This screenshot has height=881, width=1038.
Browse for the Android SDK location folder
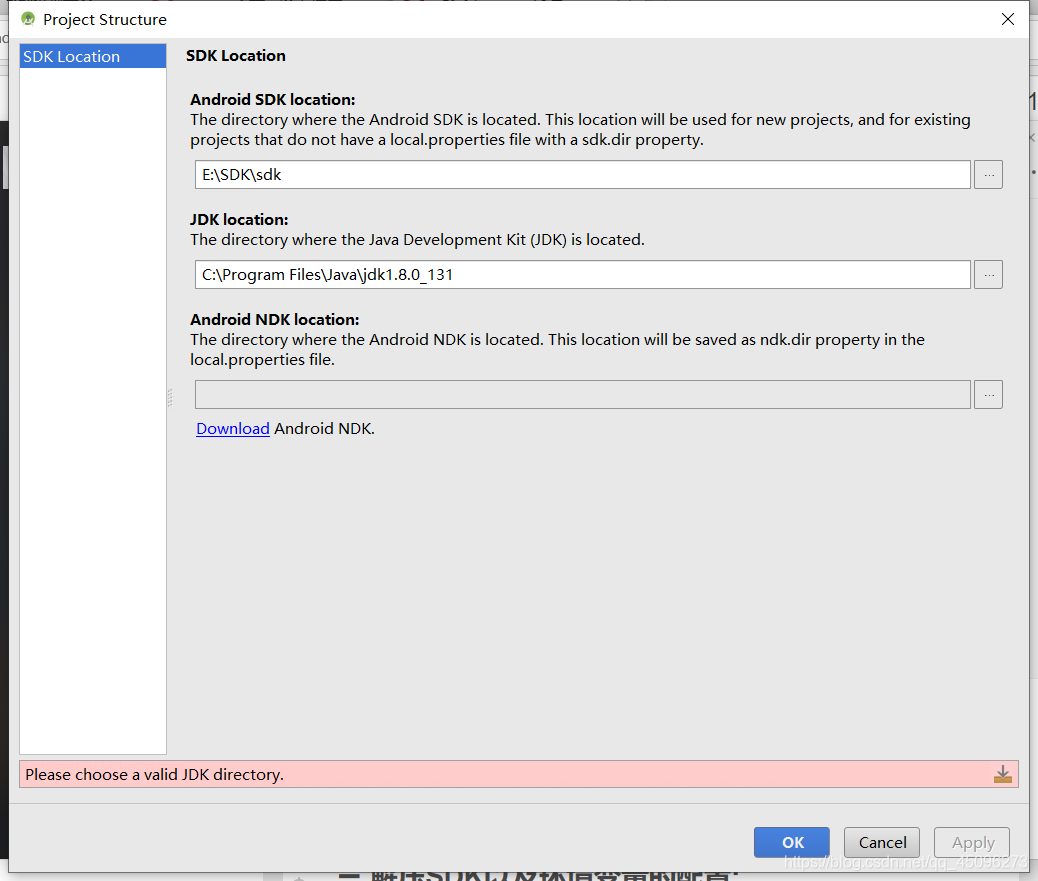click(988, 175)
